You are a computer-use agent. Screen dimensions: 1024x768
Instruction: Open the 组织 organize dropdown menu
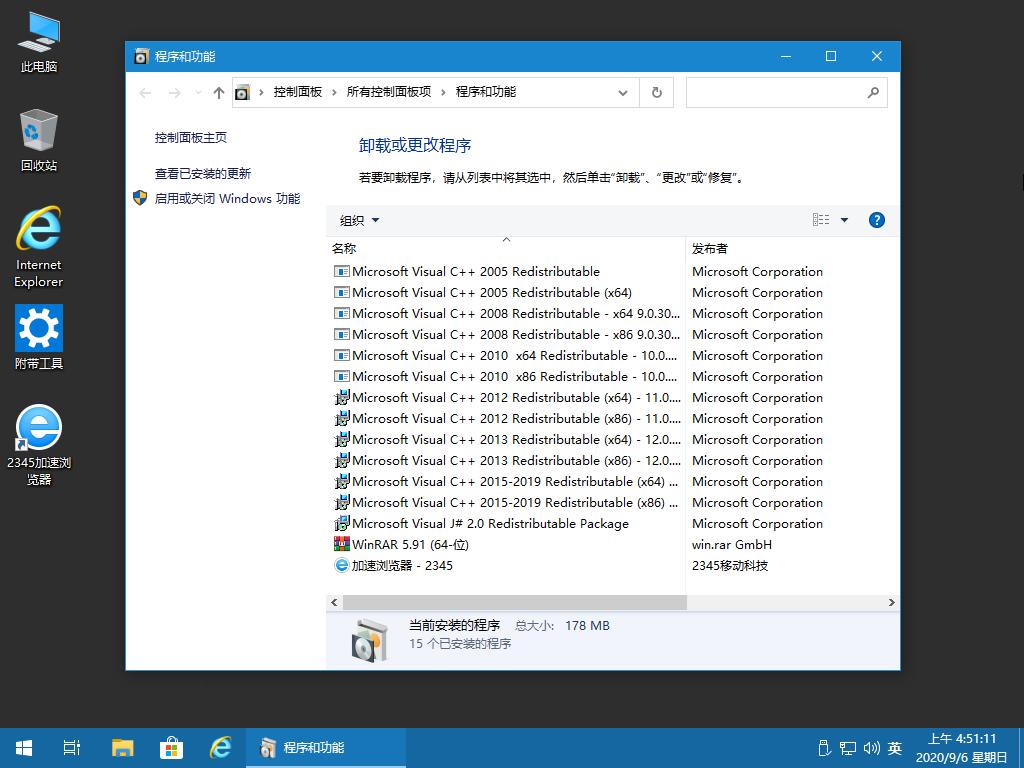(x=359, y=221)
